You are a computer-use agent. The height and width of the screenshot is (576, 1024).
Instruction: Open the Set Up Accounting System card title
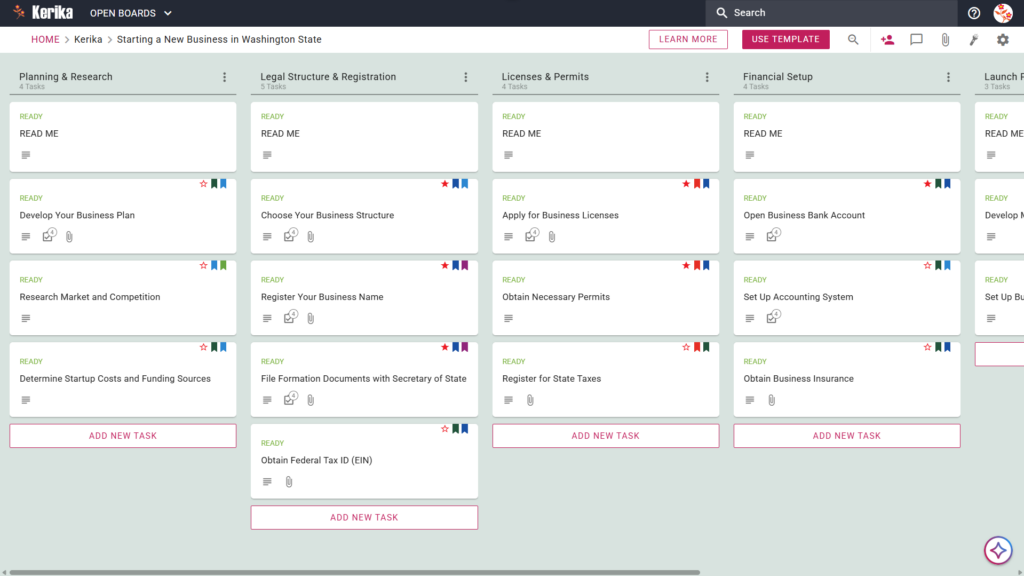(x=798, y=296)
